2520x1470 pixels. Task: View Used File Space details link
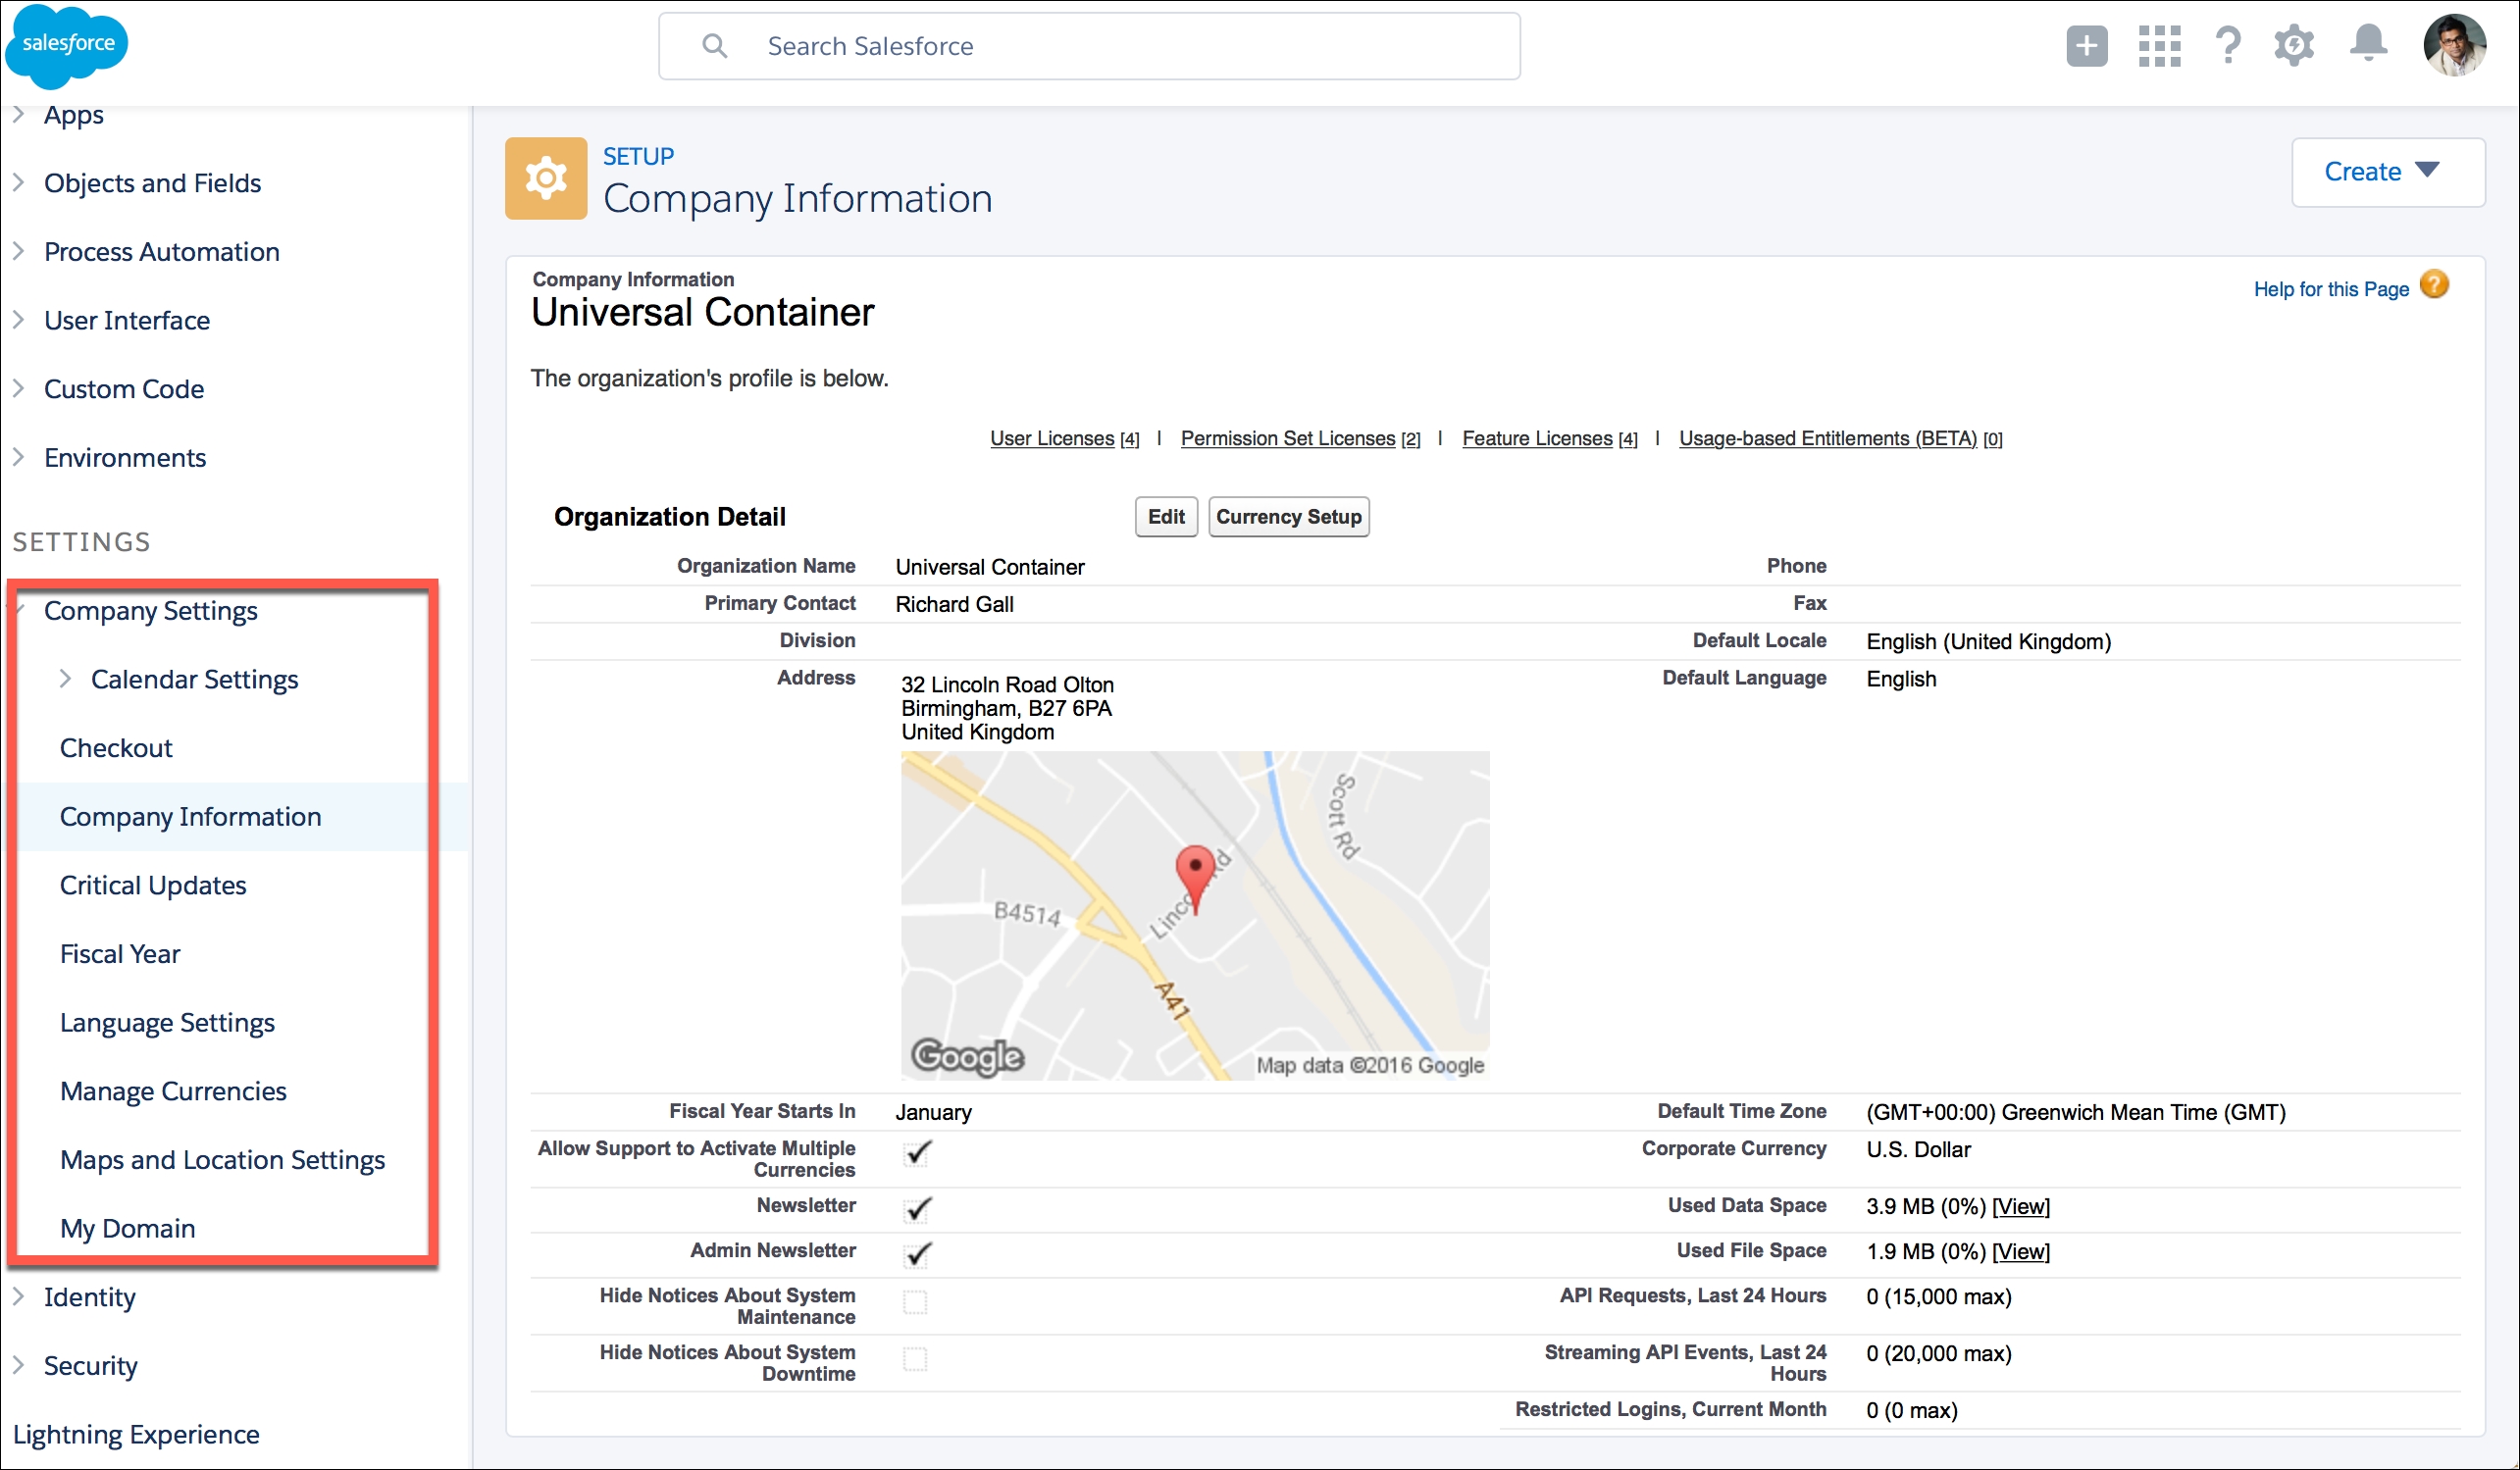click(2021, 1252)
